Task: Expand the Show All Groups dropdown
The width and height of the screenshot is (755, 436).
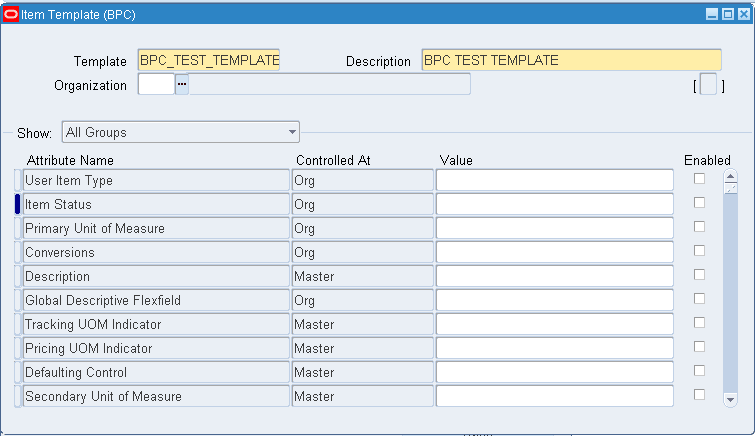Action: (293, 132)
